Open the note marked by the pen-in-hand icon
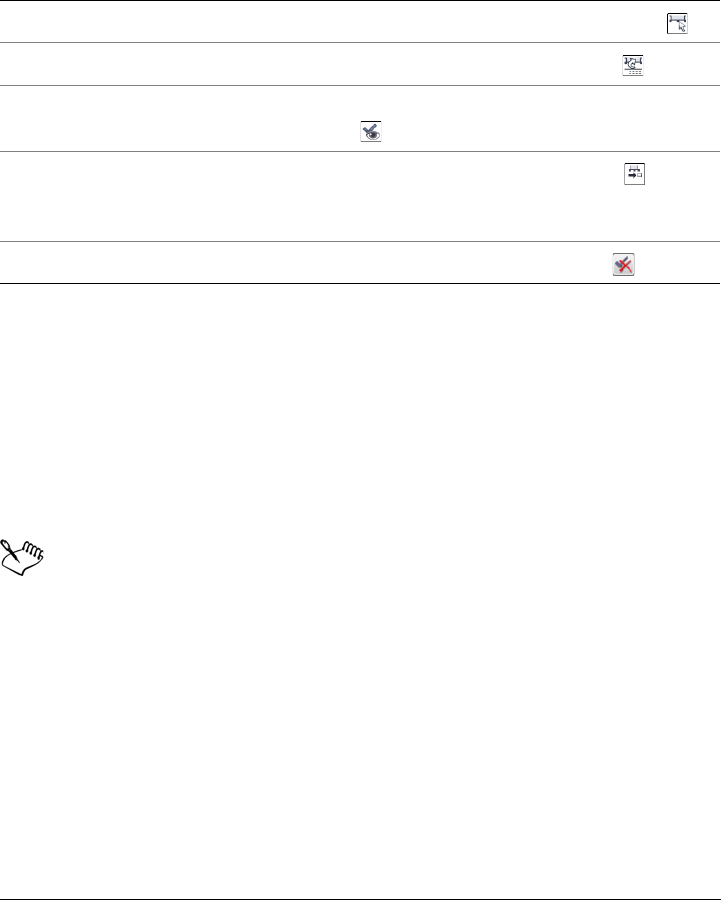The width and height of the screenshot is (721, 900). coord(22,557)
